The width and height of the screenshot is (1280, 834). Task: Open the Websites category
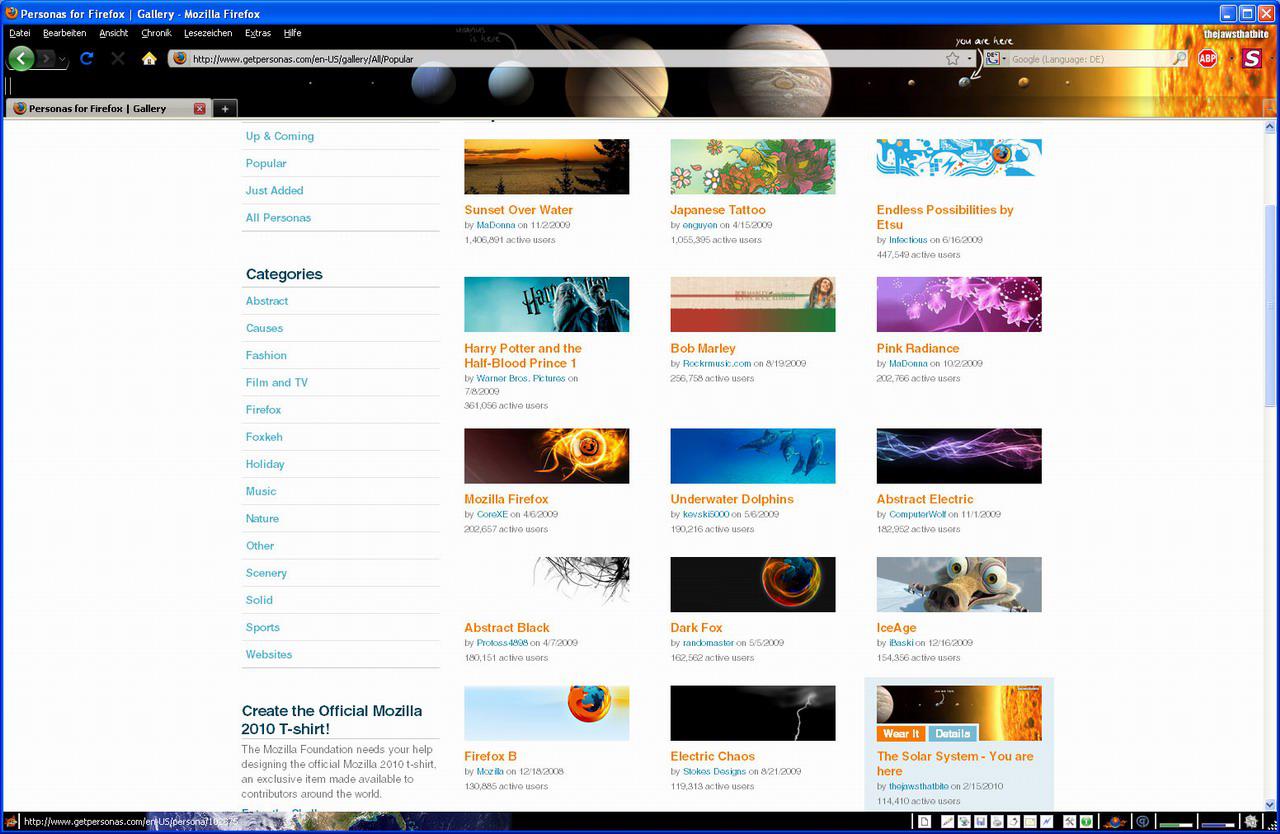269,654
